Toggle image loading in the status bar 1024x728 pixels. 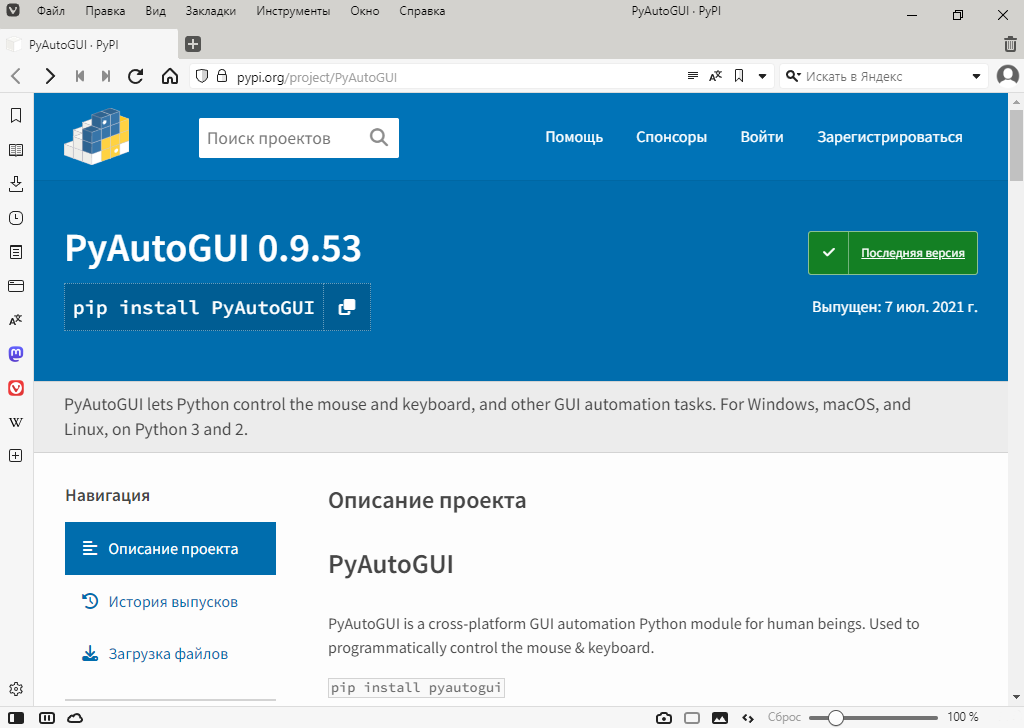[x=719, y=717]
